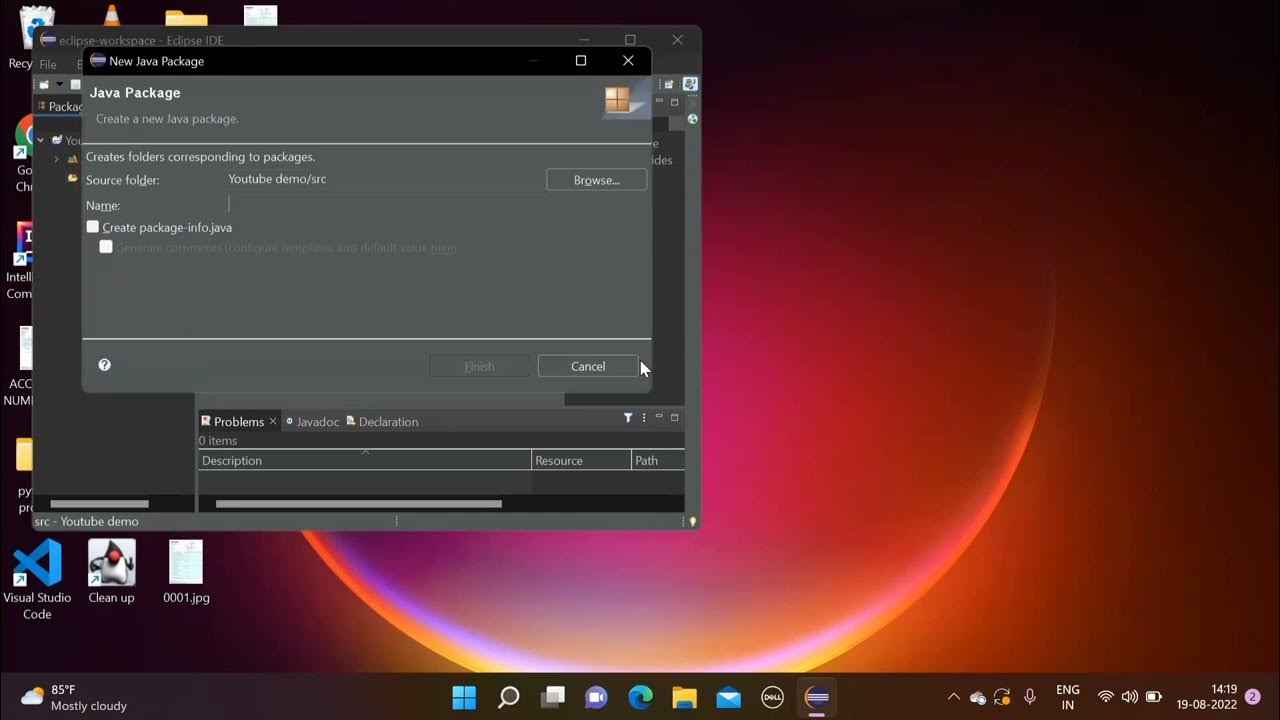The width and height of the screenshot is (1280, 720).
Task: Open the Problems view three-dot menu
Action: (644, 418)
